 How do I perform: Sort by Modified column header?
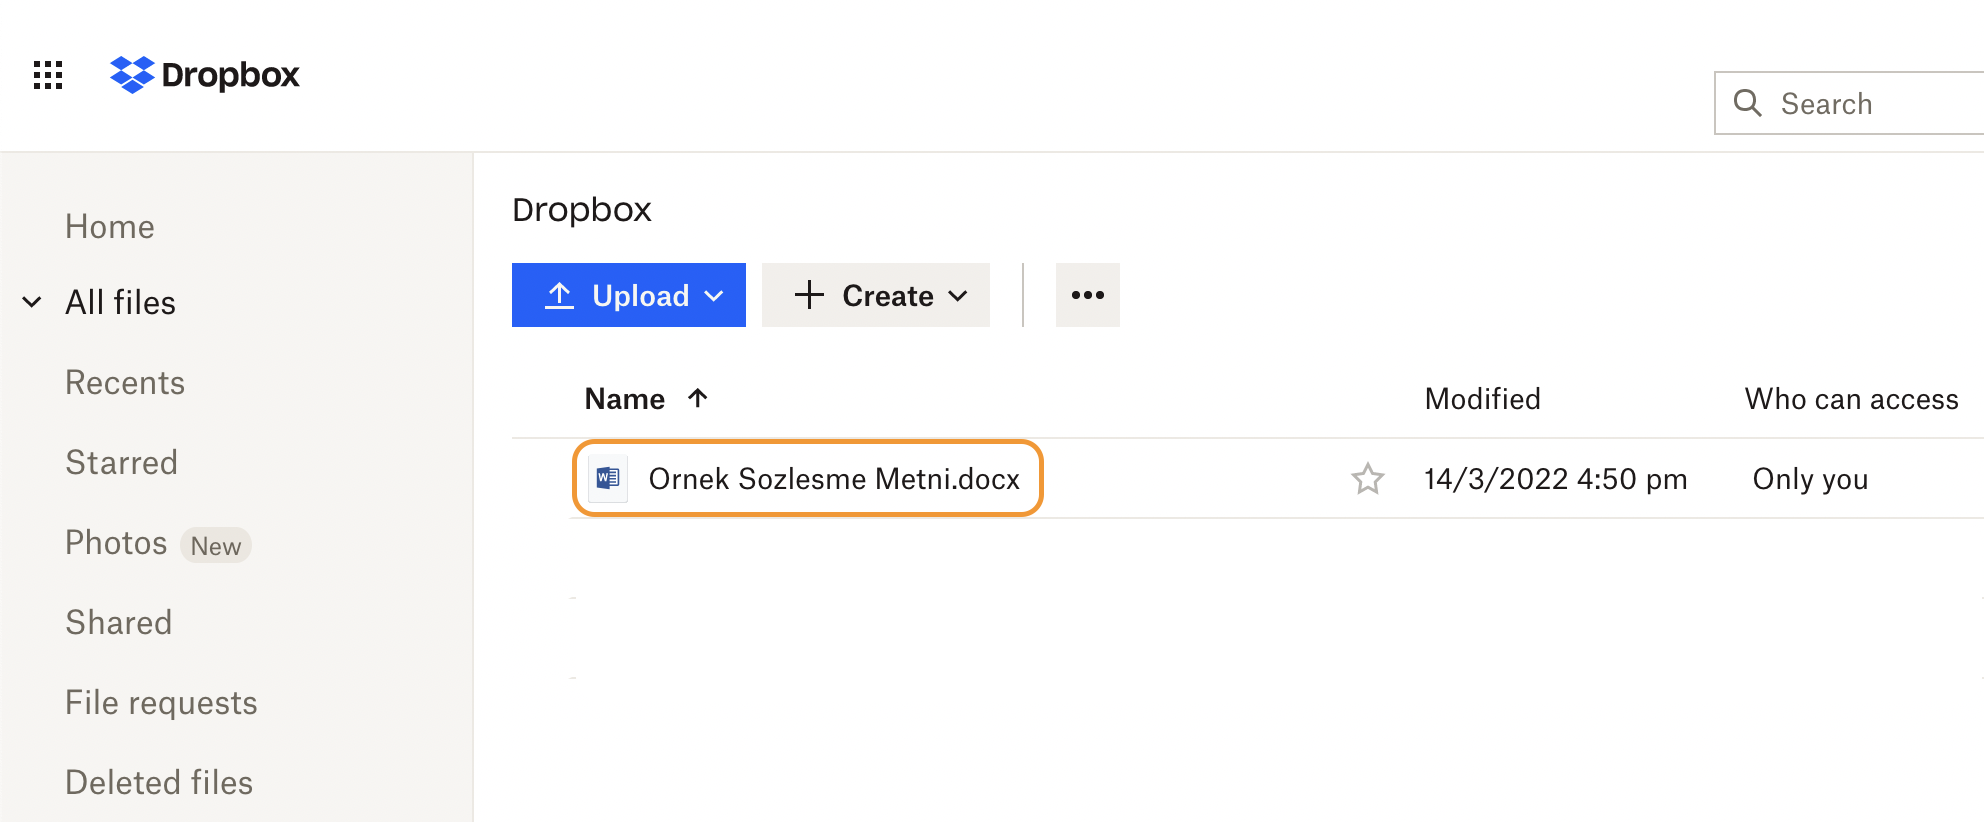(x=1482, y=399)
